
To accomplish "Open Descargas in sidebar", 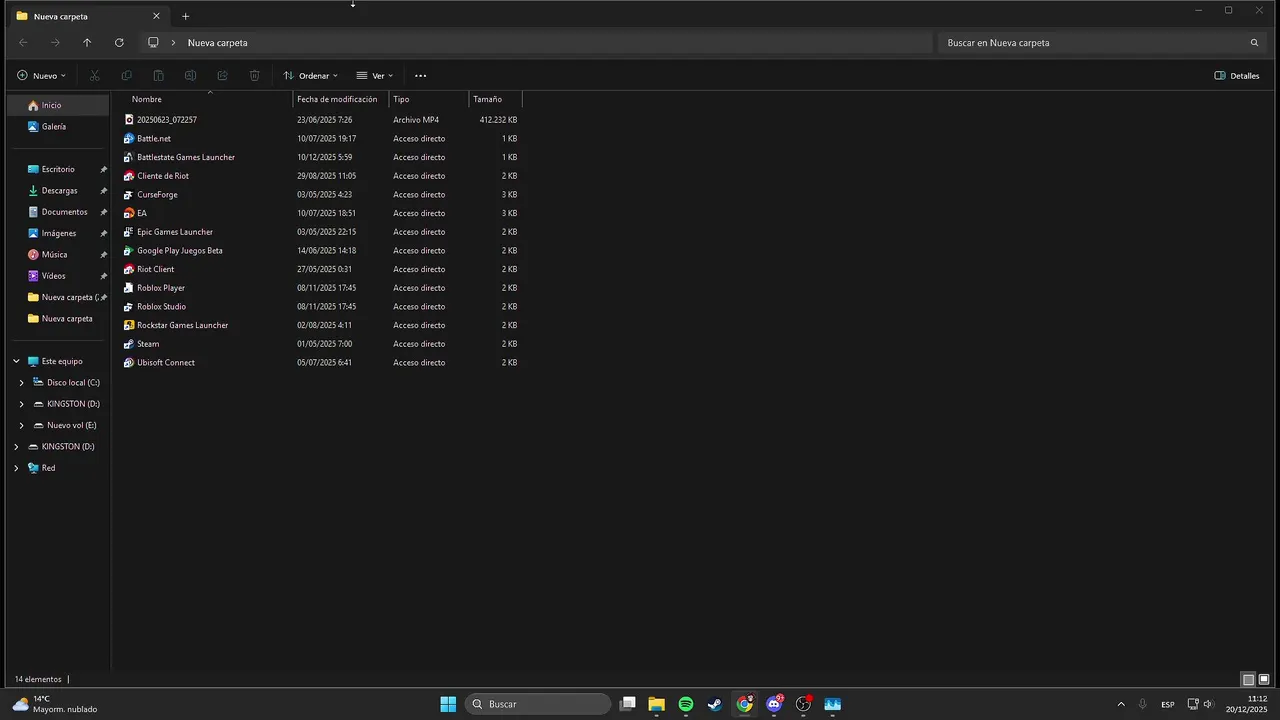I will click(x=58, y=191).
